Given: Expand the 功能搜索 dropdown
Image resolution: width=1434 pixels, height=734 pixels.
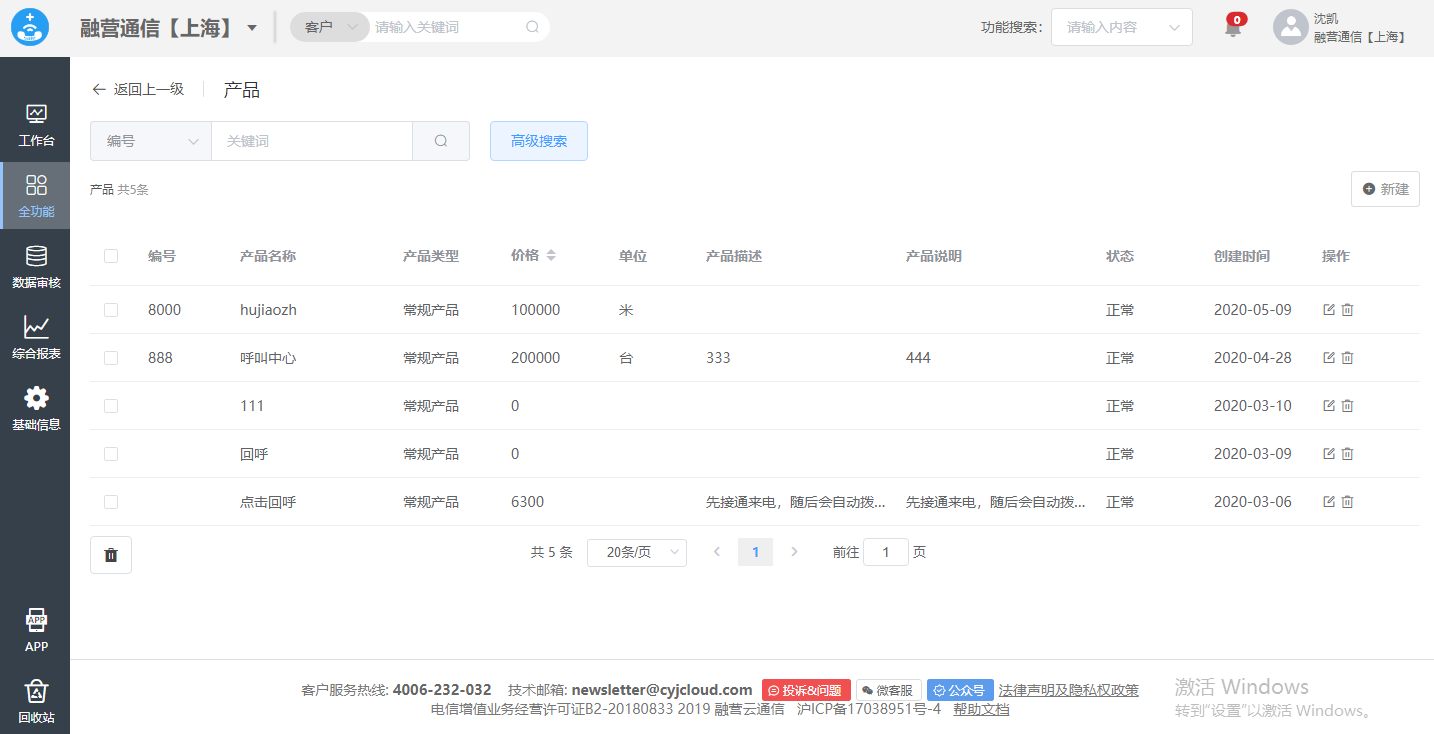Looking at the screenshot, I should point(1121,28).
